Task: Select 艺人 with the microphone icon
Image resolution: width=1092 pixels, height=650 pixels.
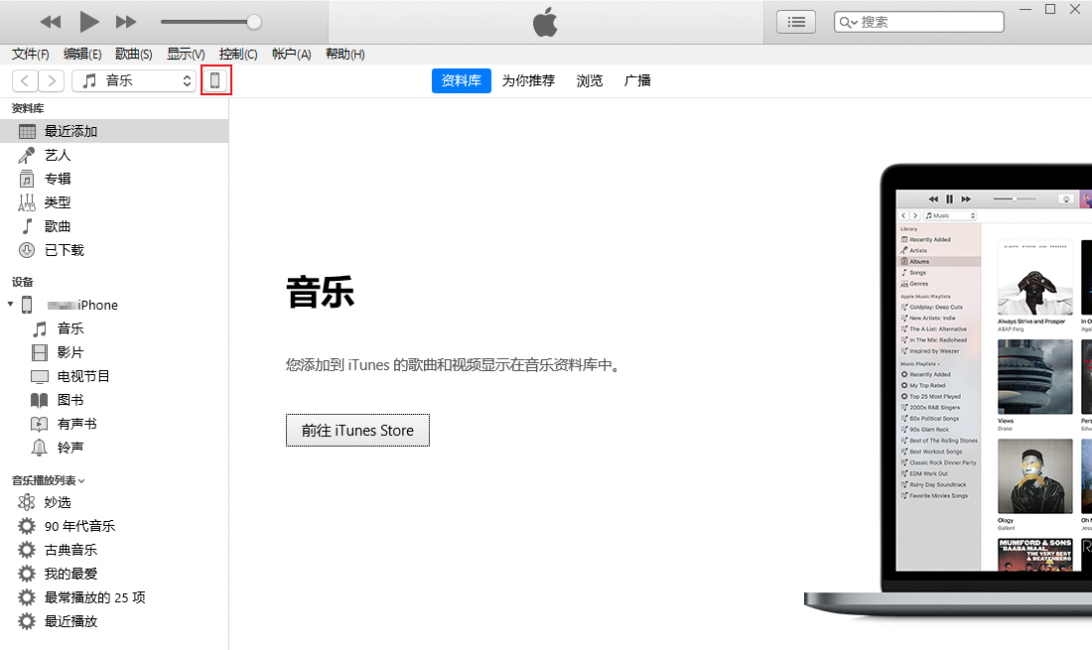Action: click(57, 155)
